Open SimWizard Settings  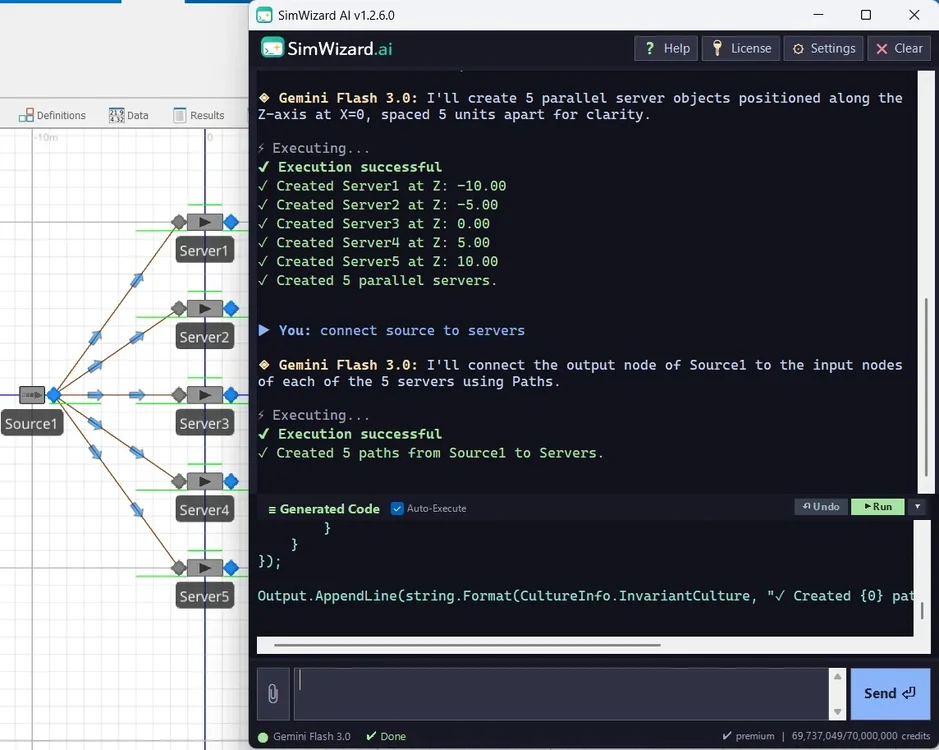point(823,49)
